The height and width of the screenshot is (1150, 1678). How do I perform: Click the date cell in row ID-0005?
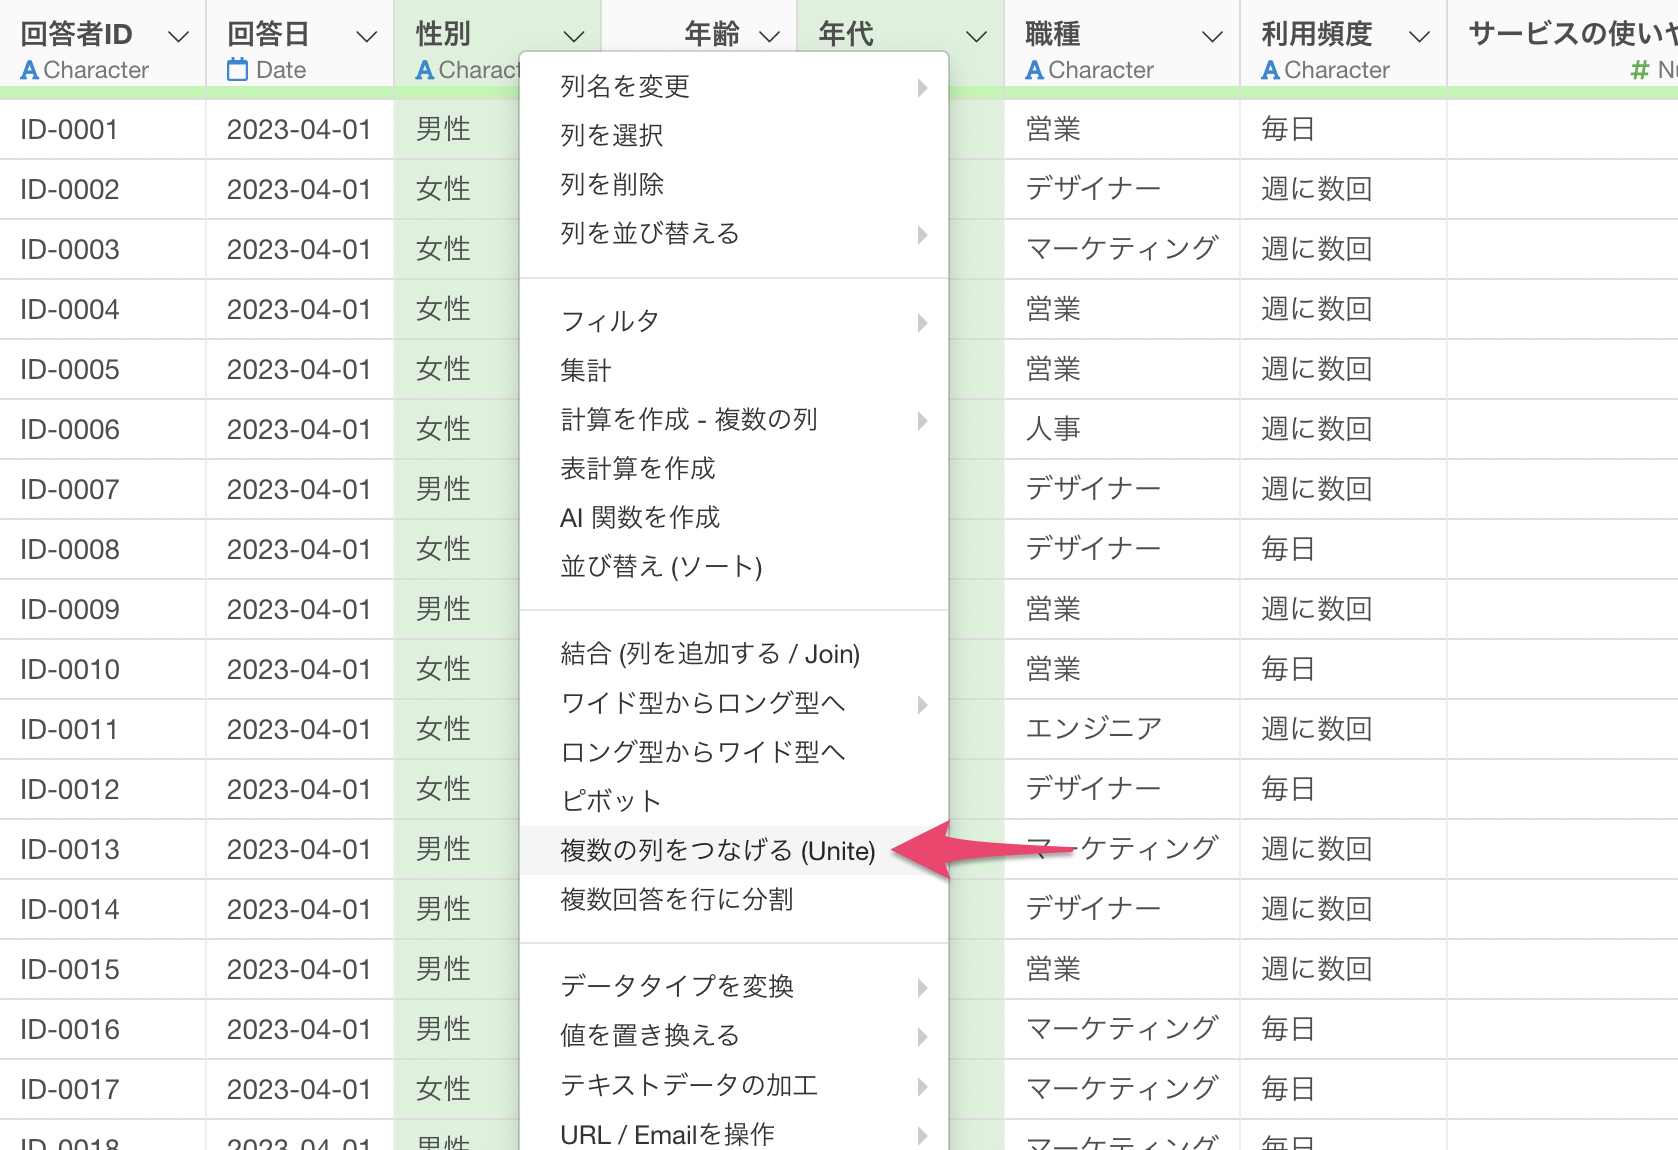(299, 370)
